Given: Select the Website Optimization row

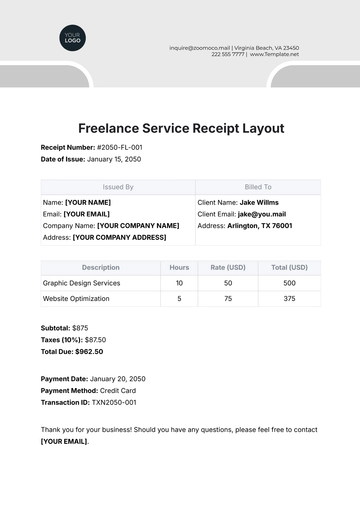Looking at the screenshot, I should coord(181,299).
